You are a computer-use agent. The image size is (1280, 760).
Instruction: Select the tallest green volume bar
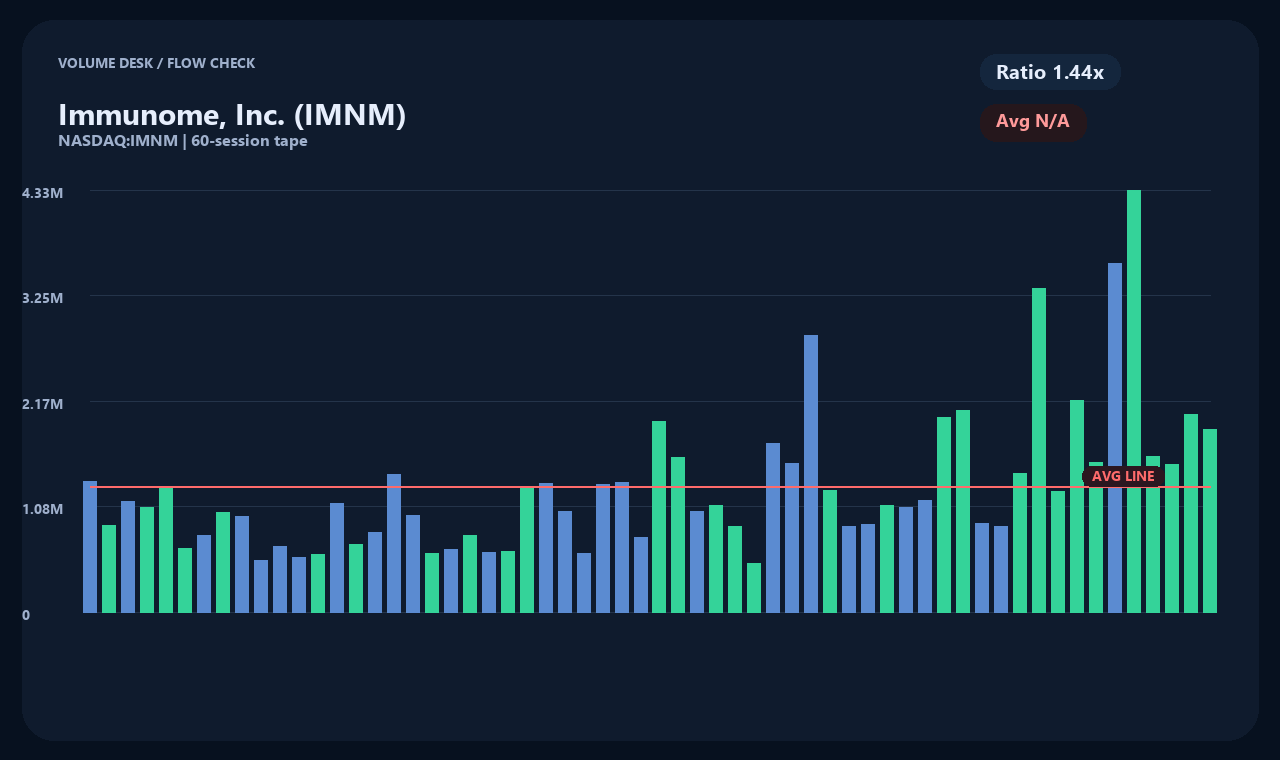[1134, 401]
